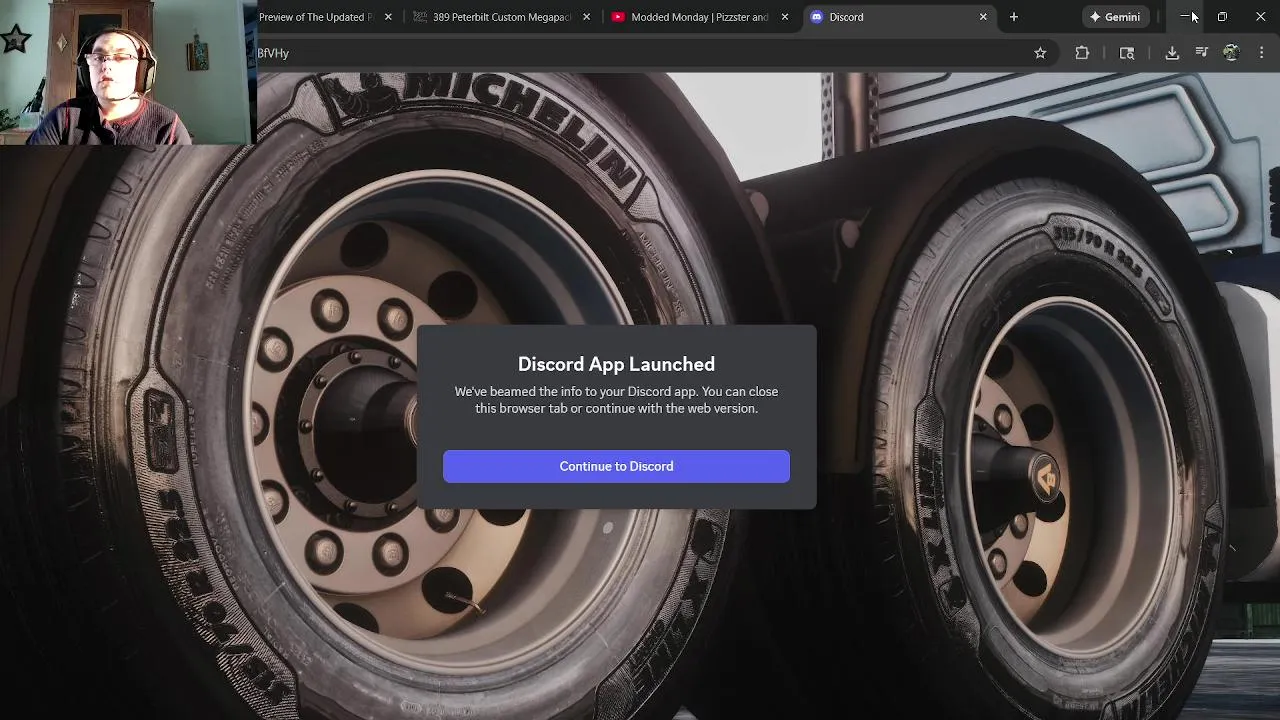
Task: Switch to the Preview of The Updated tab
Action: click(x=316, y=17)
